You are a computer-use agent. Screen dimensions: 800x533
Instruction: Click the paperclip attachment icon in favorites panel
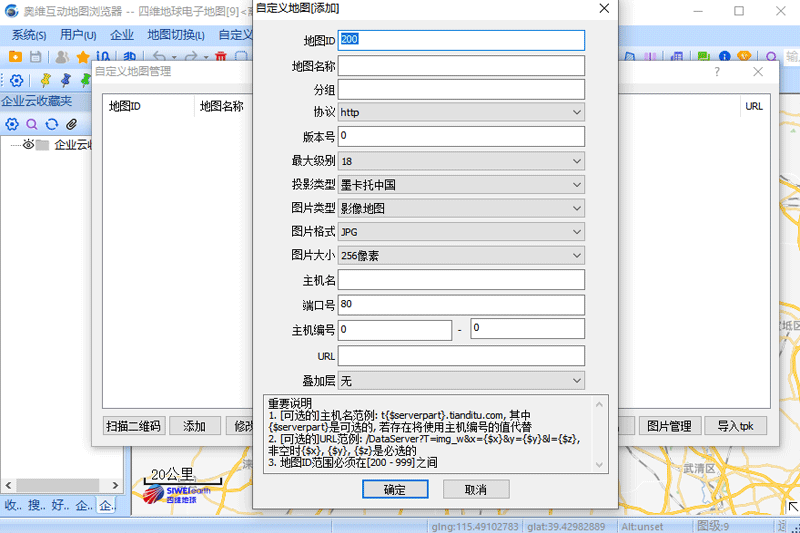pos(71,124)
